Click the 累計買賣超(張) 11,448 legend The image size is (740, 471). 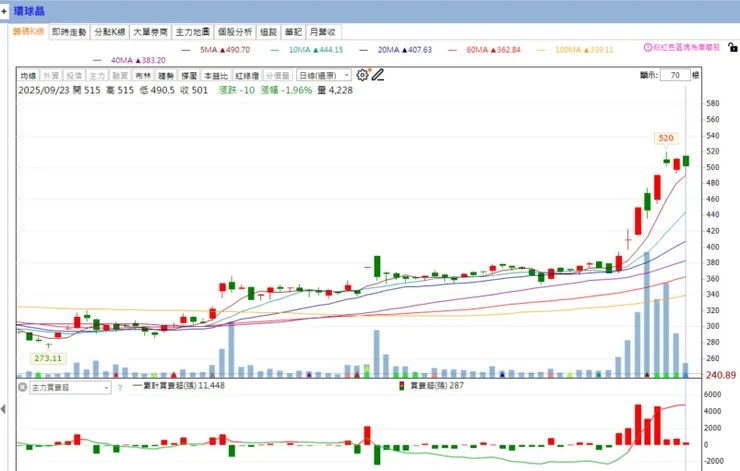click(179, 386)
